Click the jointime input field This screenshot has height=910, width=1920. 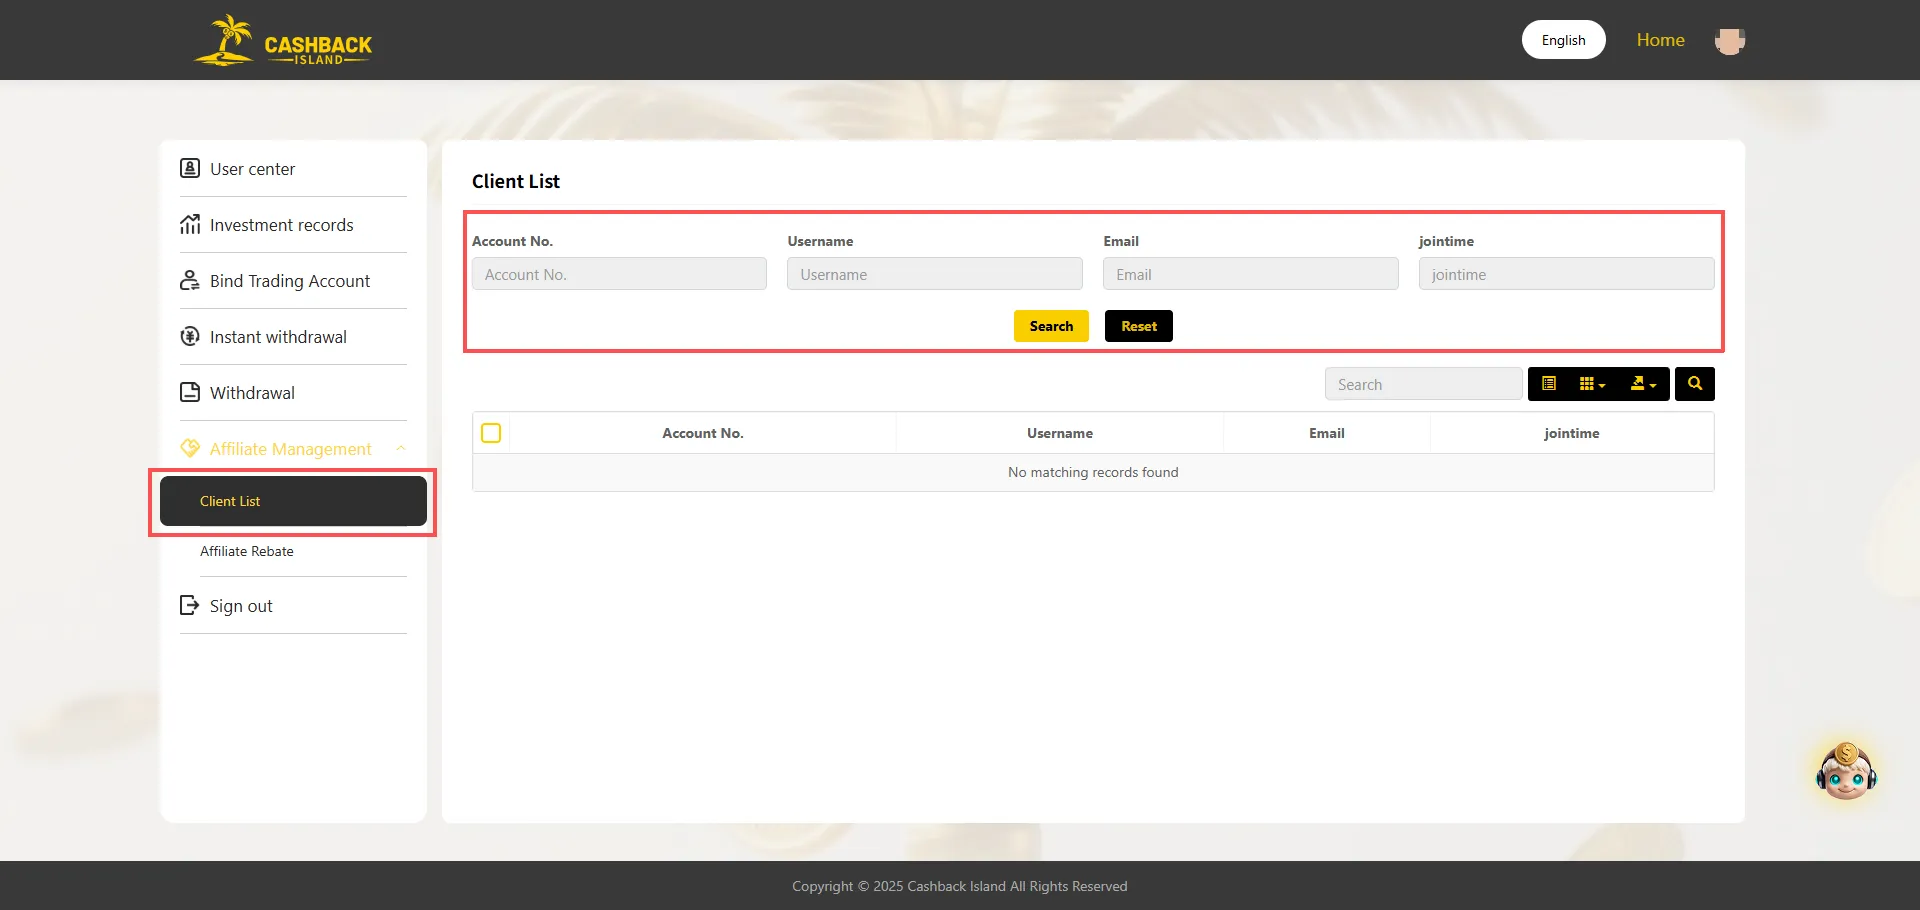tap(1566, 273)
